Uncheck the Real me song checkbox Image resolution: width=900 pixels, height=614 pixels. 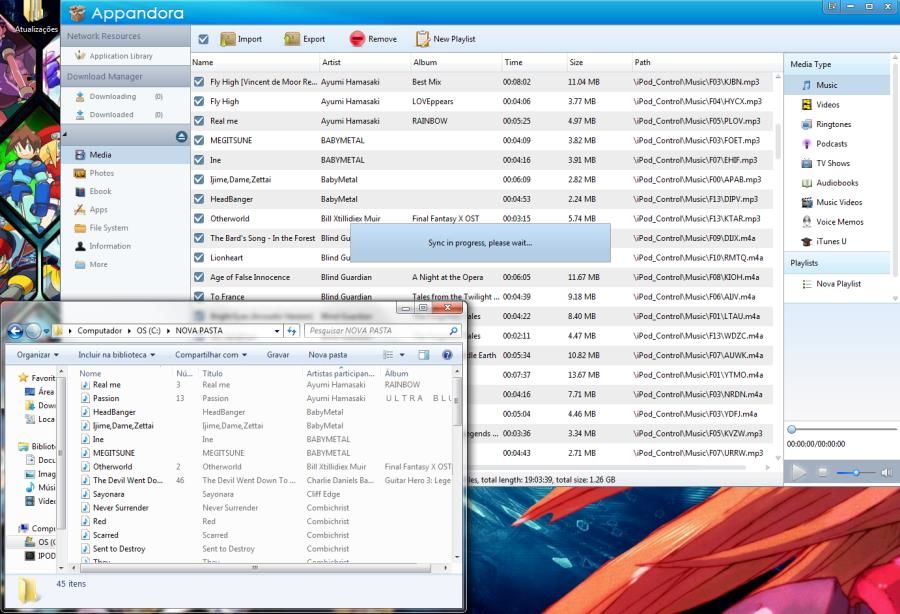point(199,121)
